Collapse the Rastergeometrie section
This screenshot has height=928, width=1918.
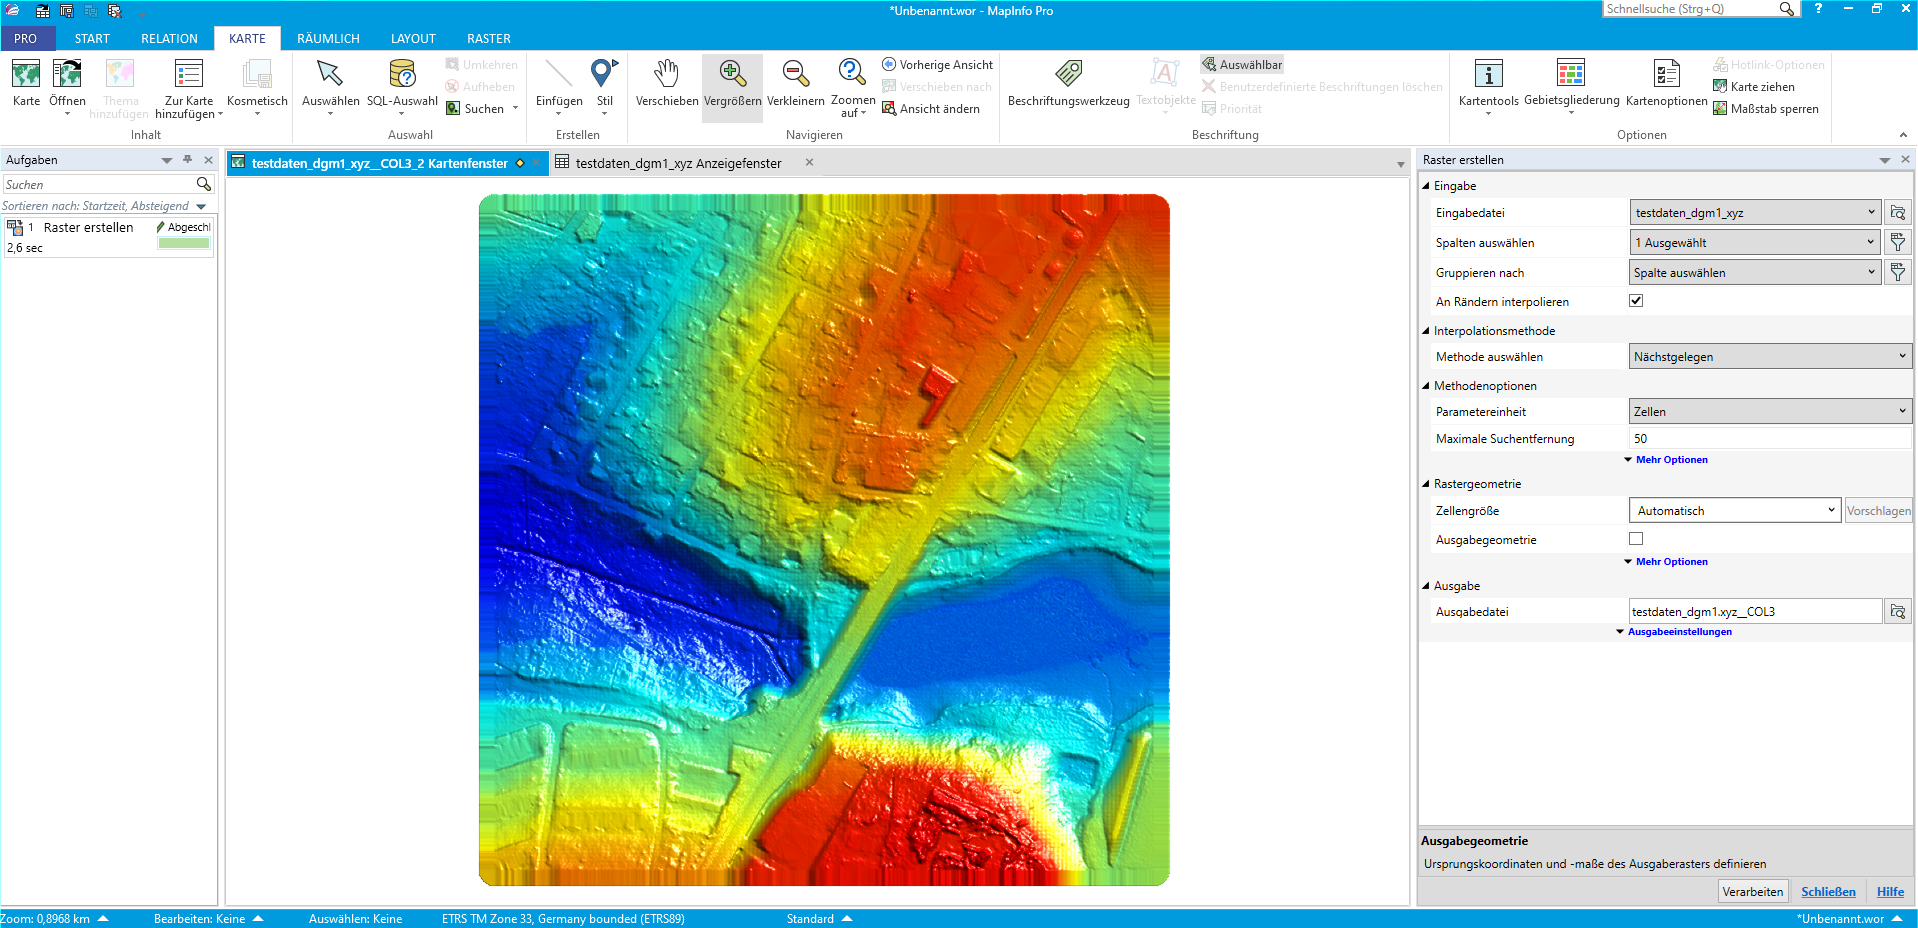pyautogui.click(x=1427, y=484)
